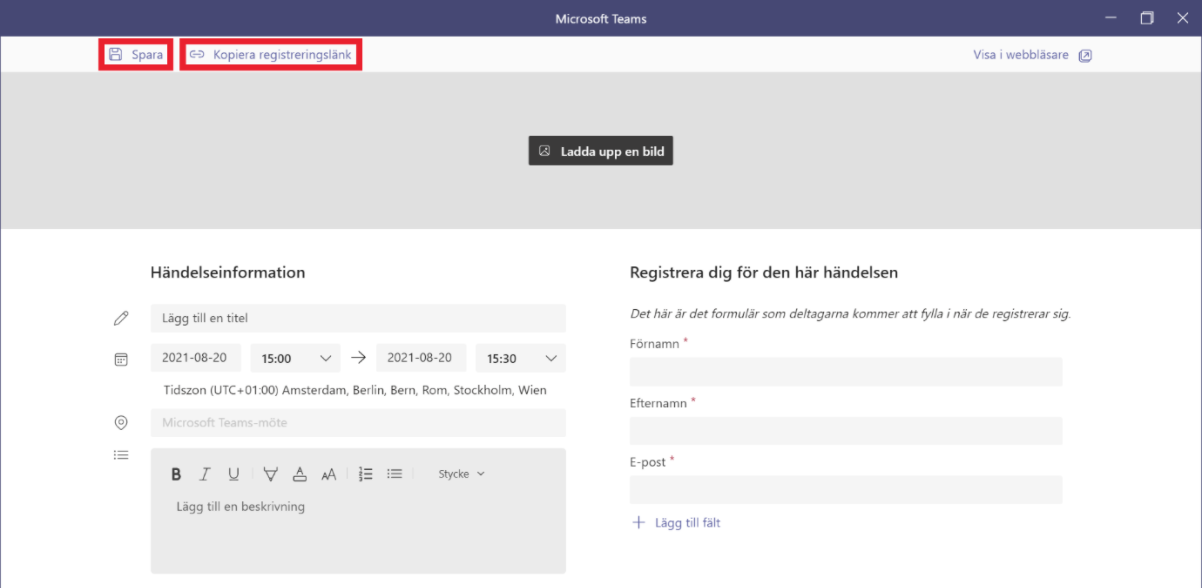Click 'Registrera dig för den här händelsen' heading

tap(764, 272)
